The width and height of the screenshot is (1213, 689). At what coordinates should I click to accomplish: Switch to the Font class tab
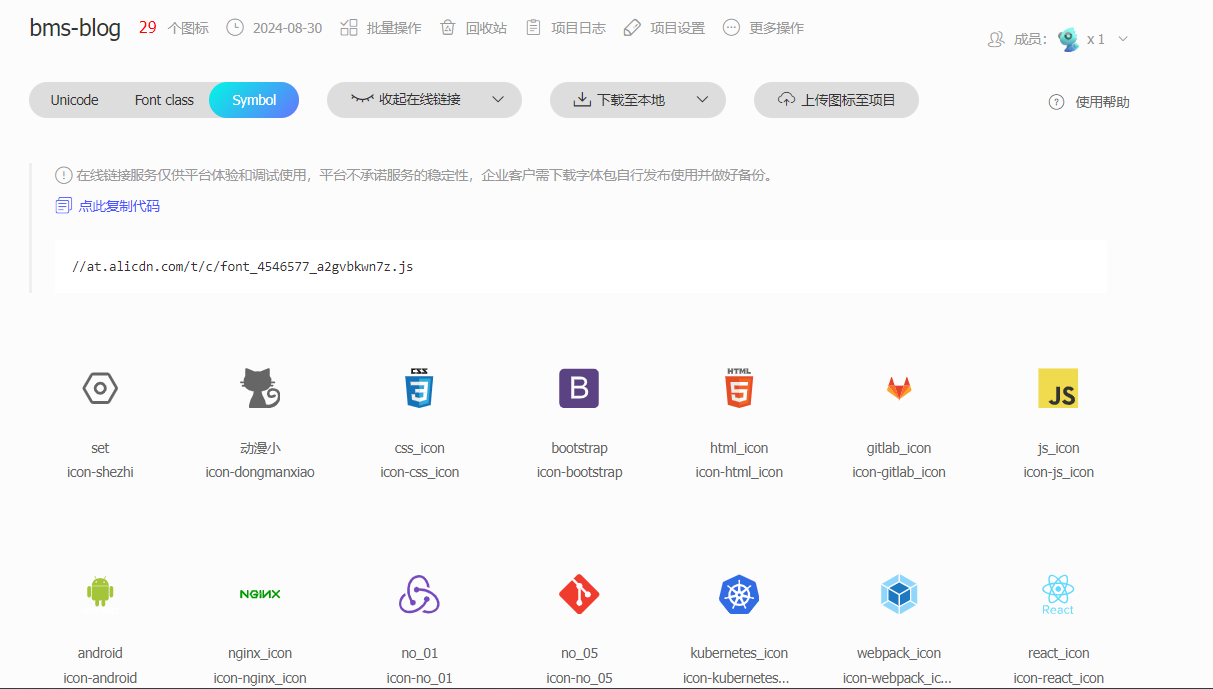pyautogui.click(x=163, y=100)
